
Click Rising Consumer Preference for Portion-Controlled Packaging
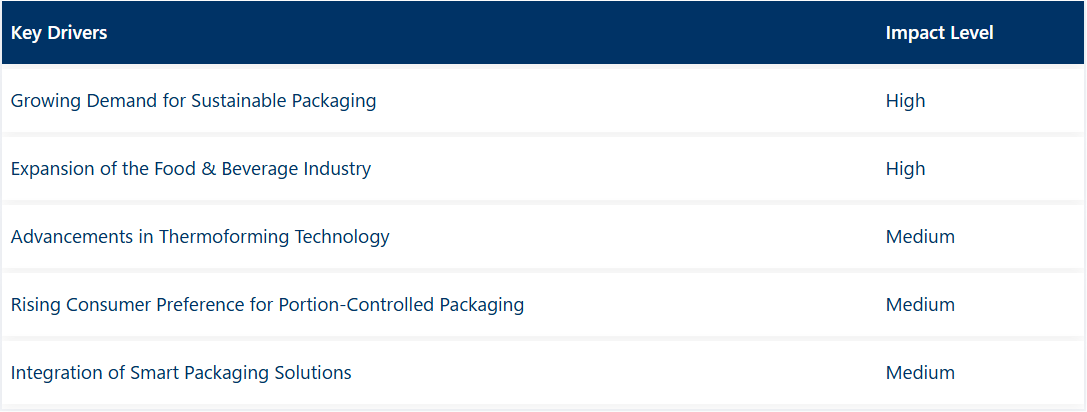[267, 304]
